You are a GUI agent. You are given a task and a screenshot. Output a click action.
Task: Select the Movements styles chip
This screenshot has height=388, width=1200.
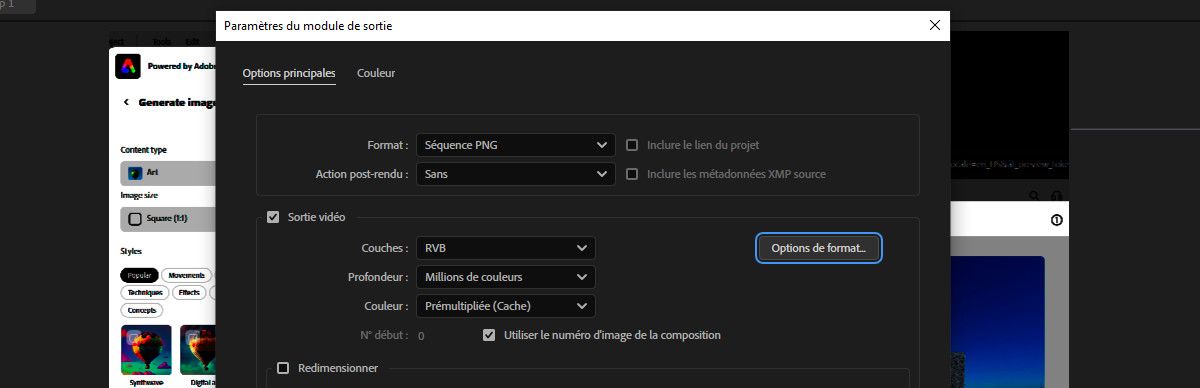point(186,275)
